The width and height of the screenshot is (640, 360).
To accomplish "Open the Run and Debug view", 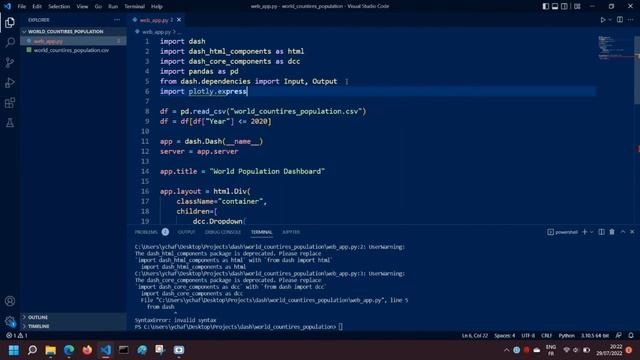I will pyautogui.click(x=10, y=82).
